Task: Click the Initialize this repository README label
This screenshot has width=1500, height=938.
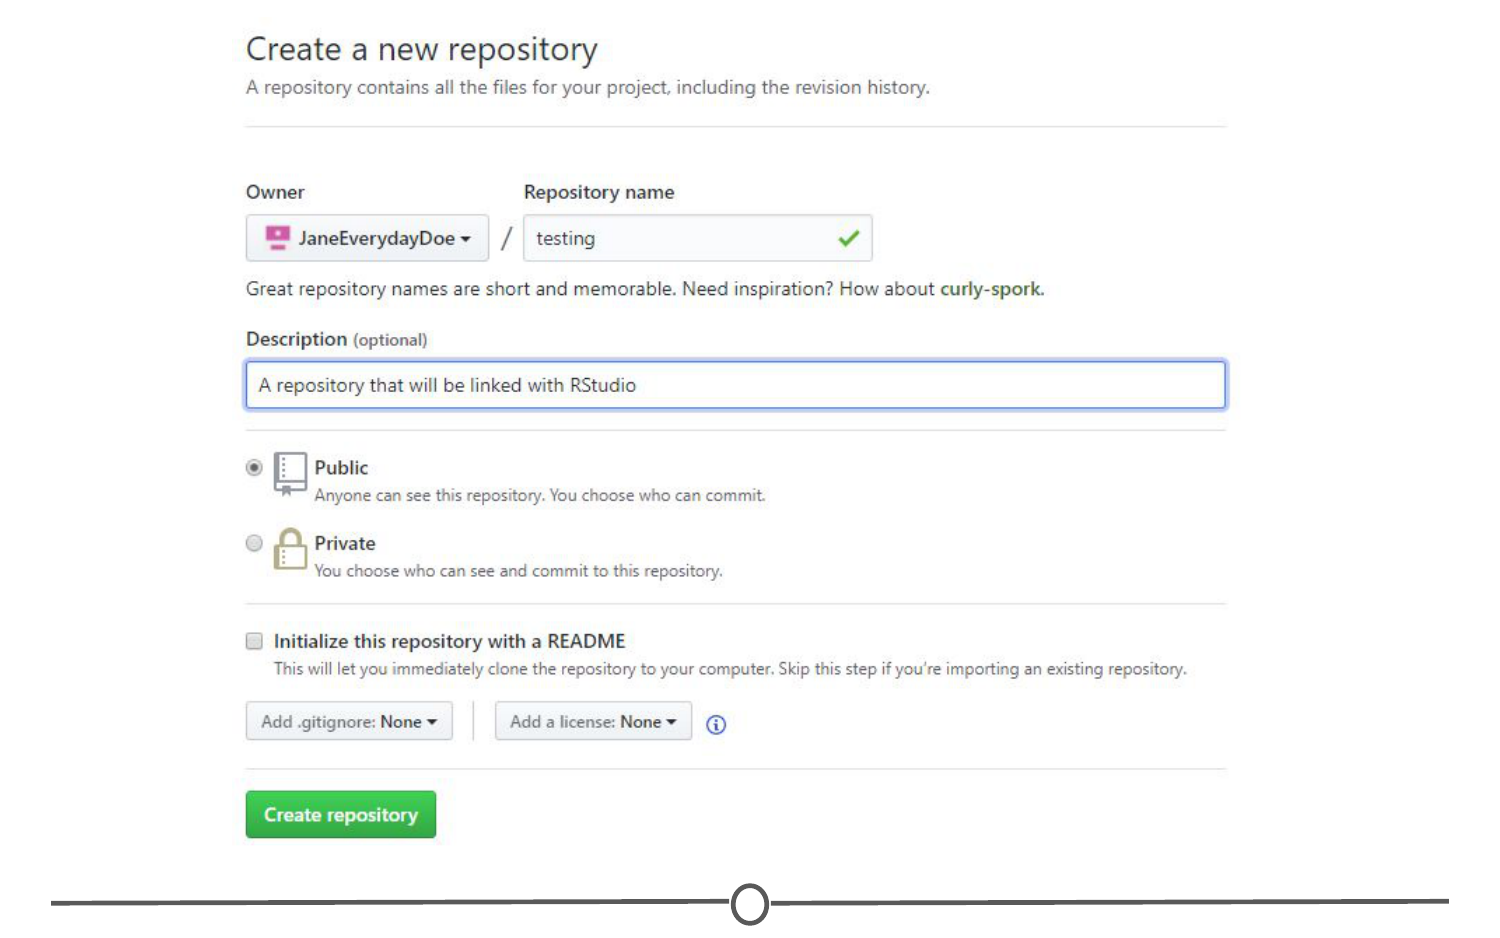Action: [449, 641]
